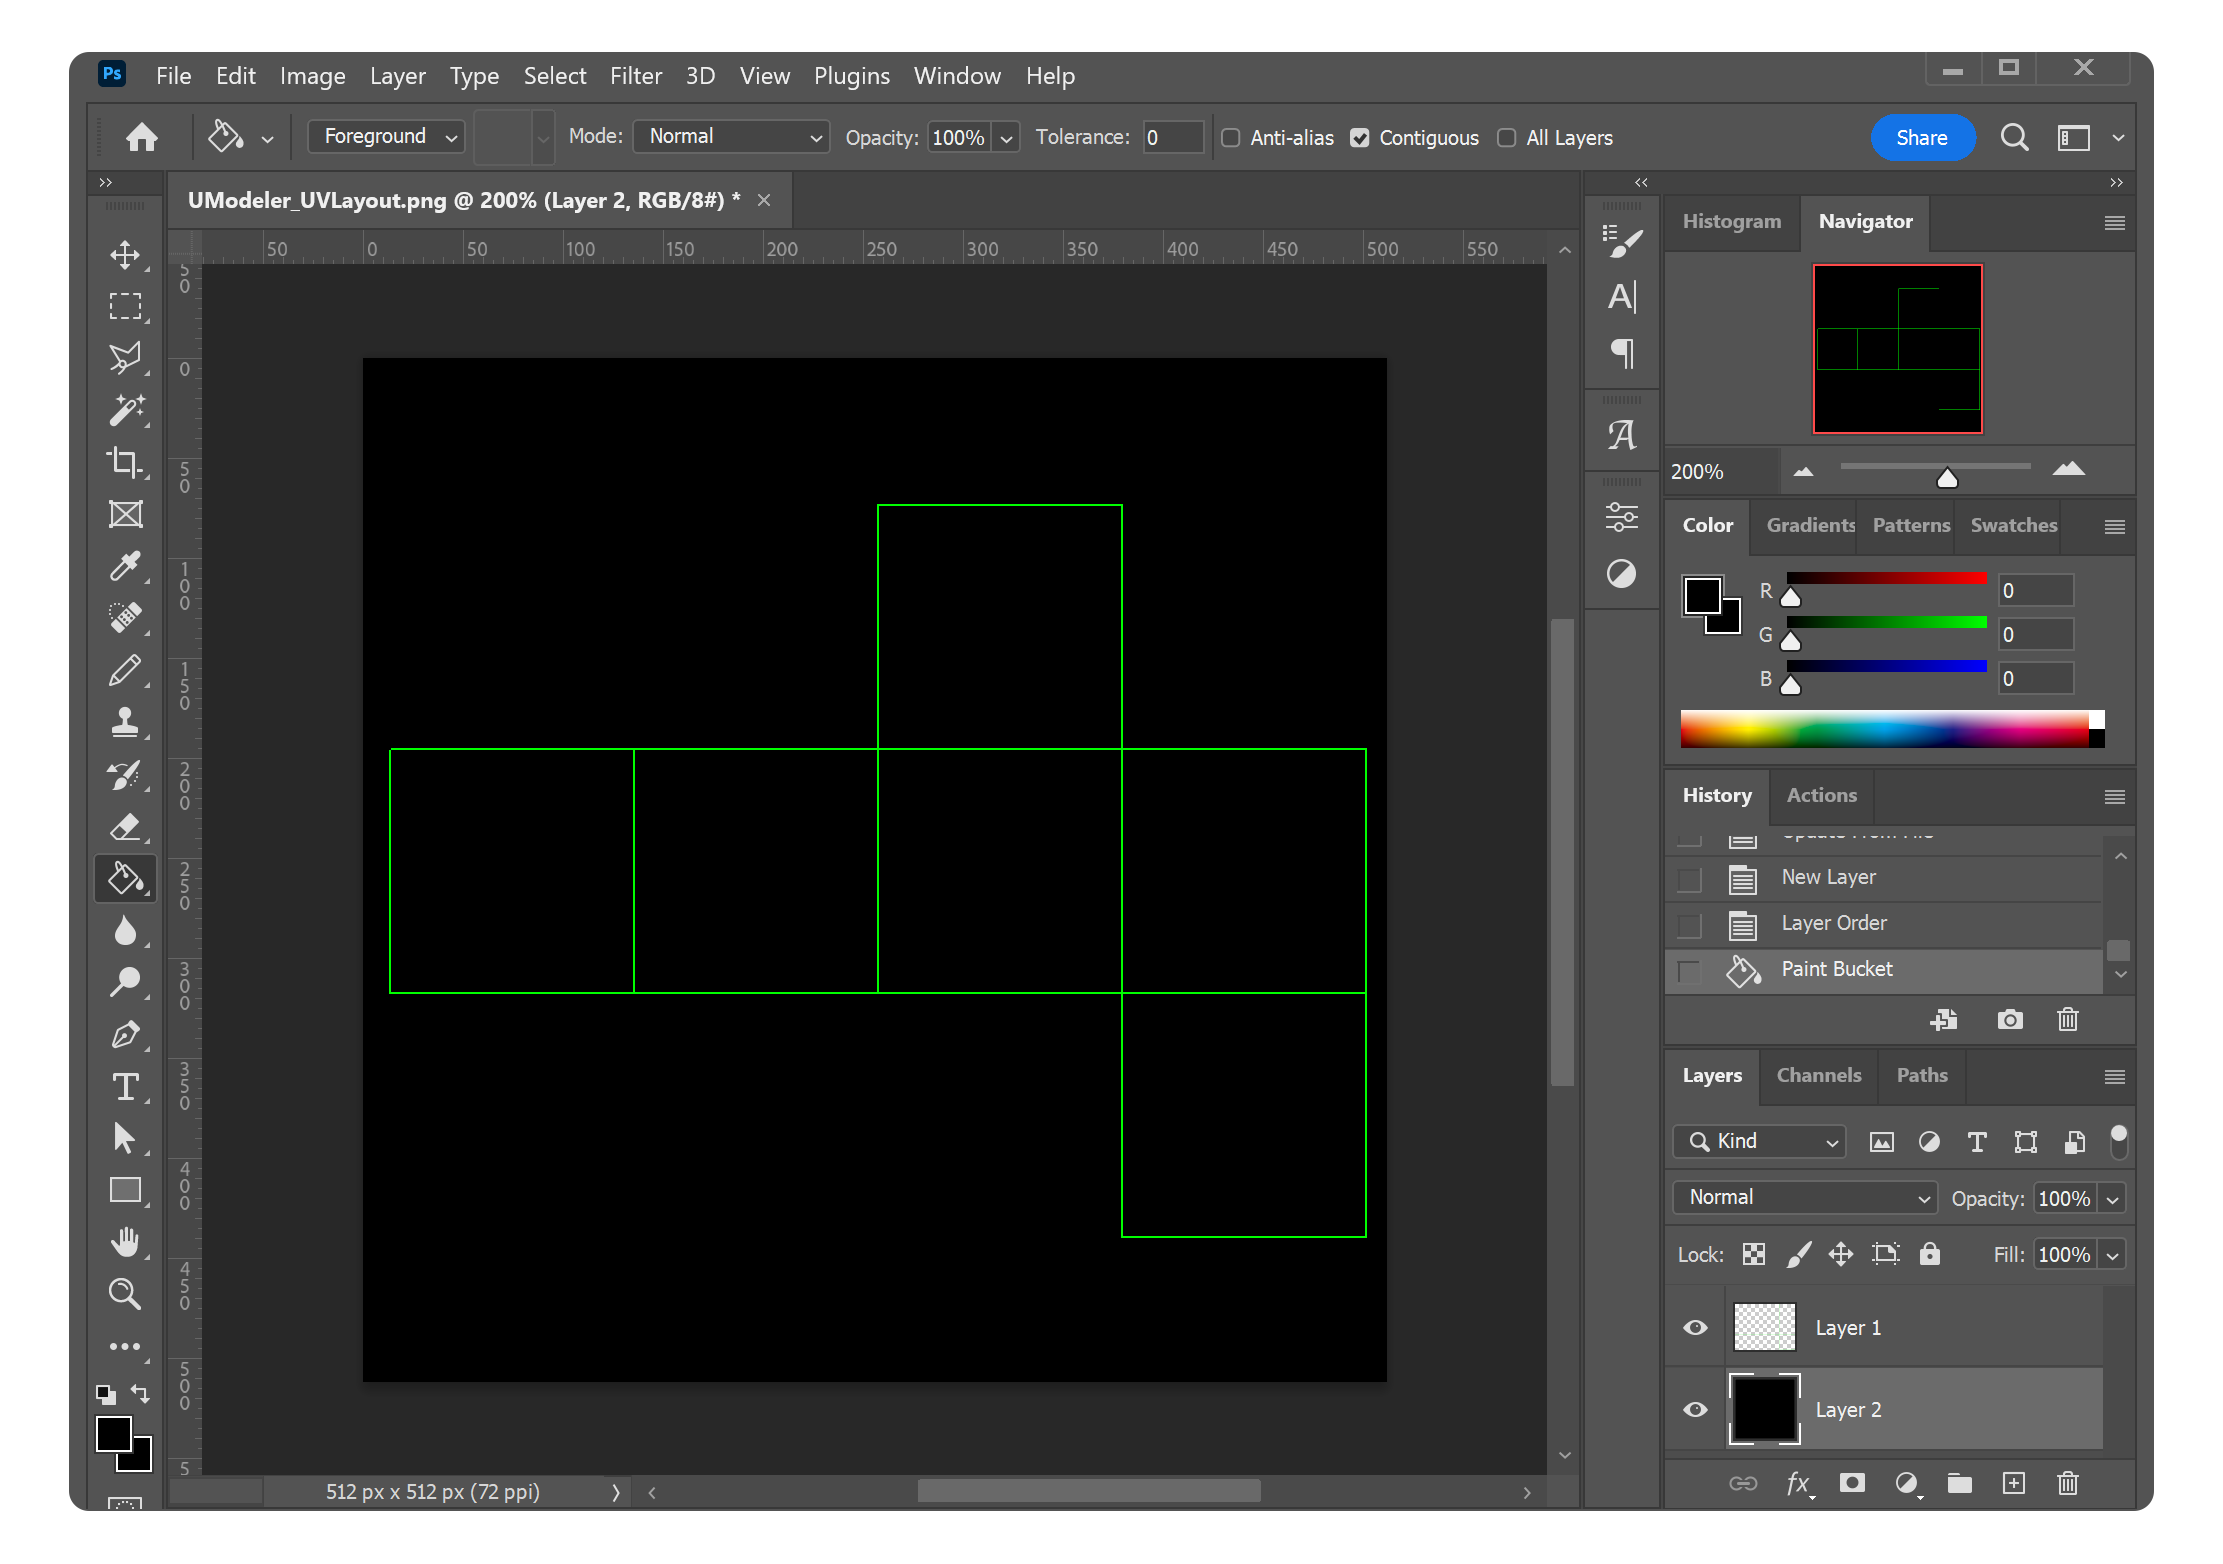
Task: Toggle layer filtering on or off
Action: coord(2118,1141)
